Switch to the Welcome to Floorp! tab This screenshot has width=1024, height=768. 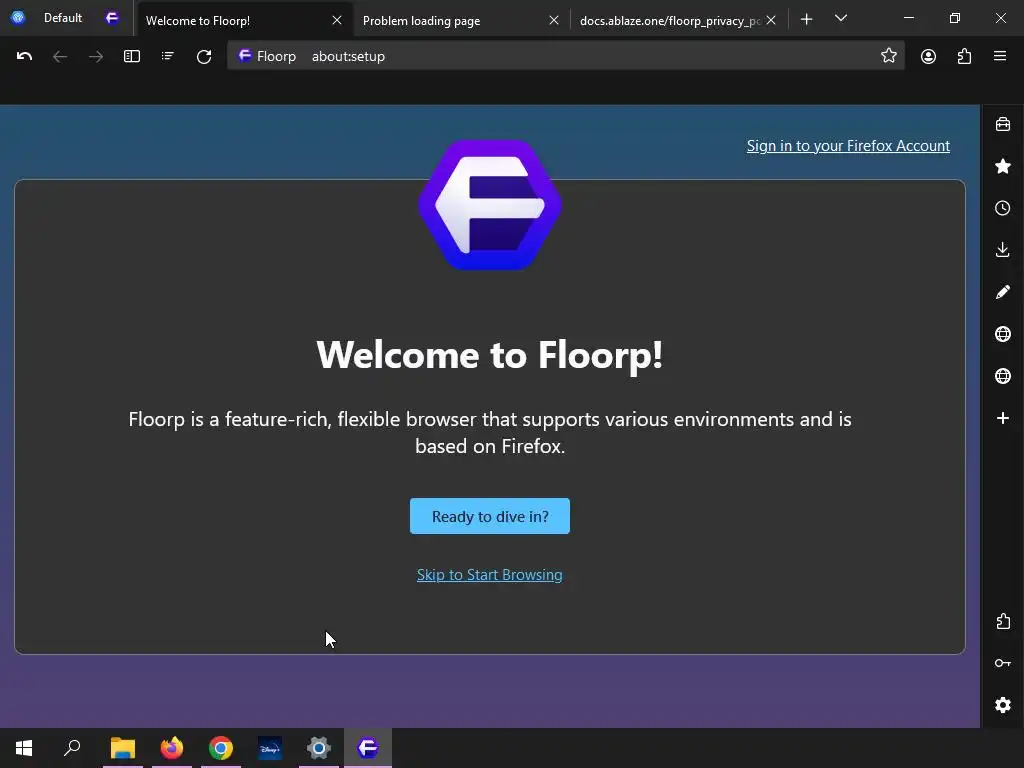click(243, 20)
